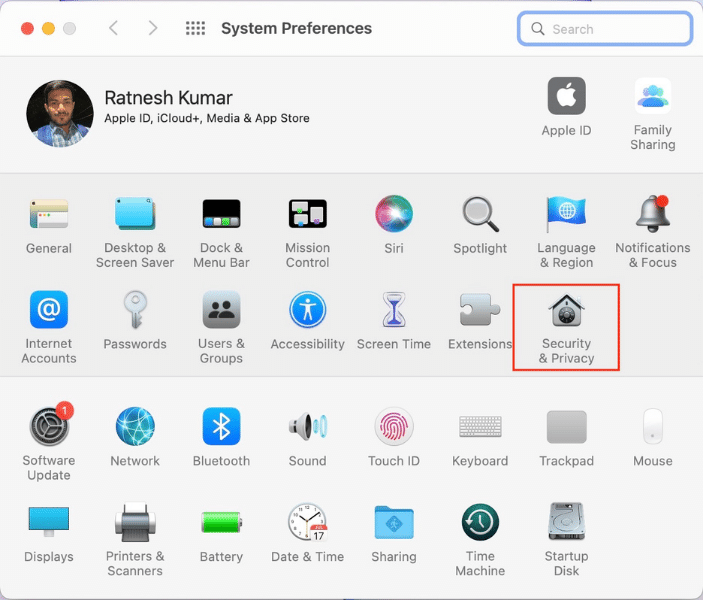Open Software Update pane

coord(49,425)
